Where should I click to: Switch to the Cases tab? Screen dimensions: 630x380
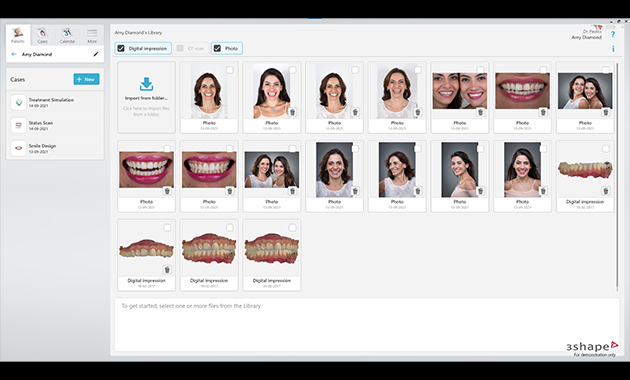point(43,35)
